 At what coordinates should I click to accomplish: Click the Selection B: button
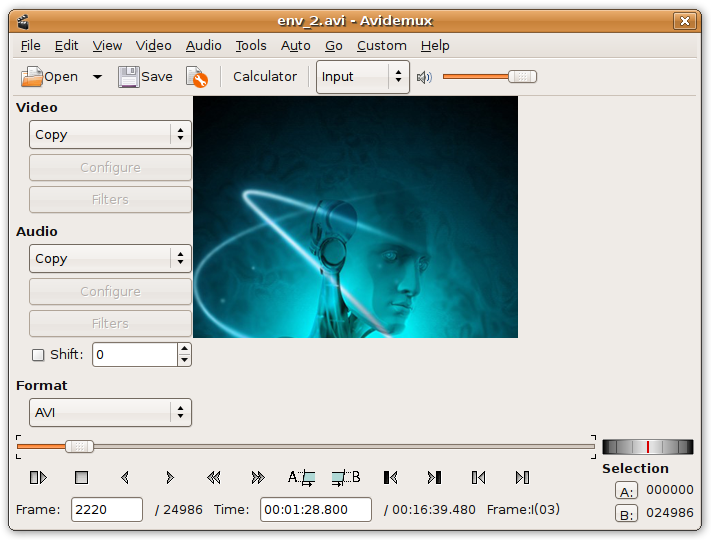coord(626,514)
